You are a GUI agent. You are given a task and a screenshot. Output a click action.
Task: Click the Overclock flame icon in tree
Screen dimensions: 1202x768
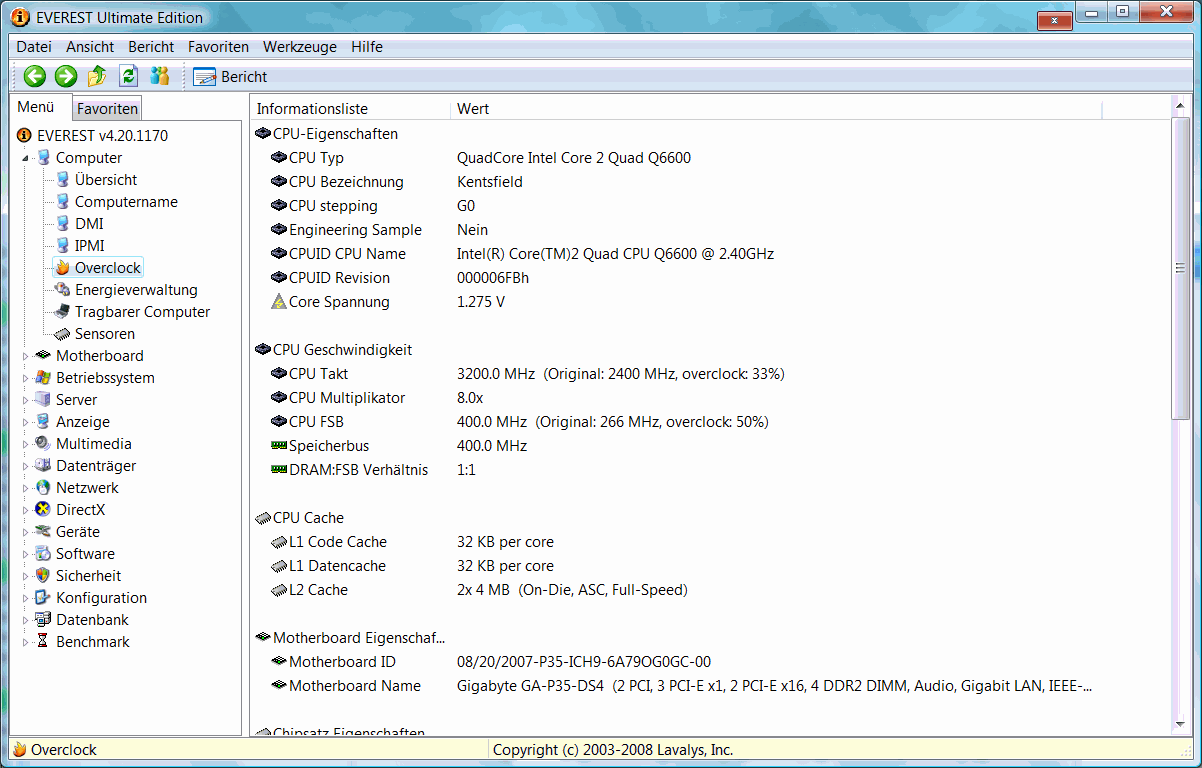(62, 267)
